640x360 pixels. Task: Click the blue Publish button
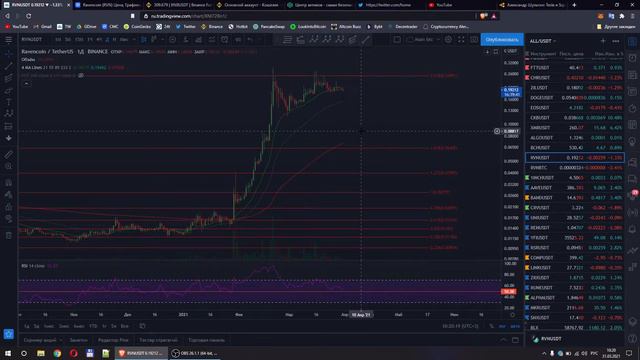(x=502, y=40)
